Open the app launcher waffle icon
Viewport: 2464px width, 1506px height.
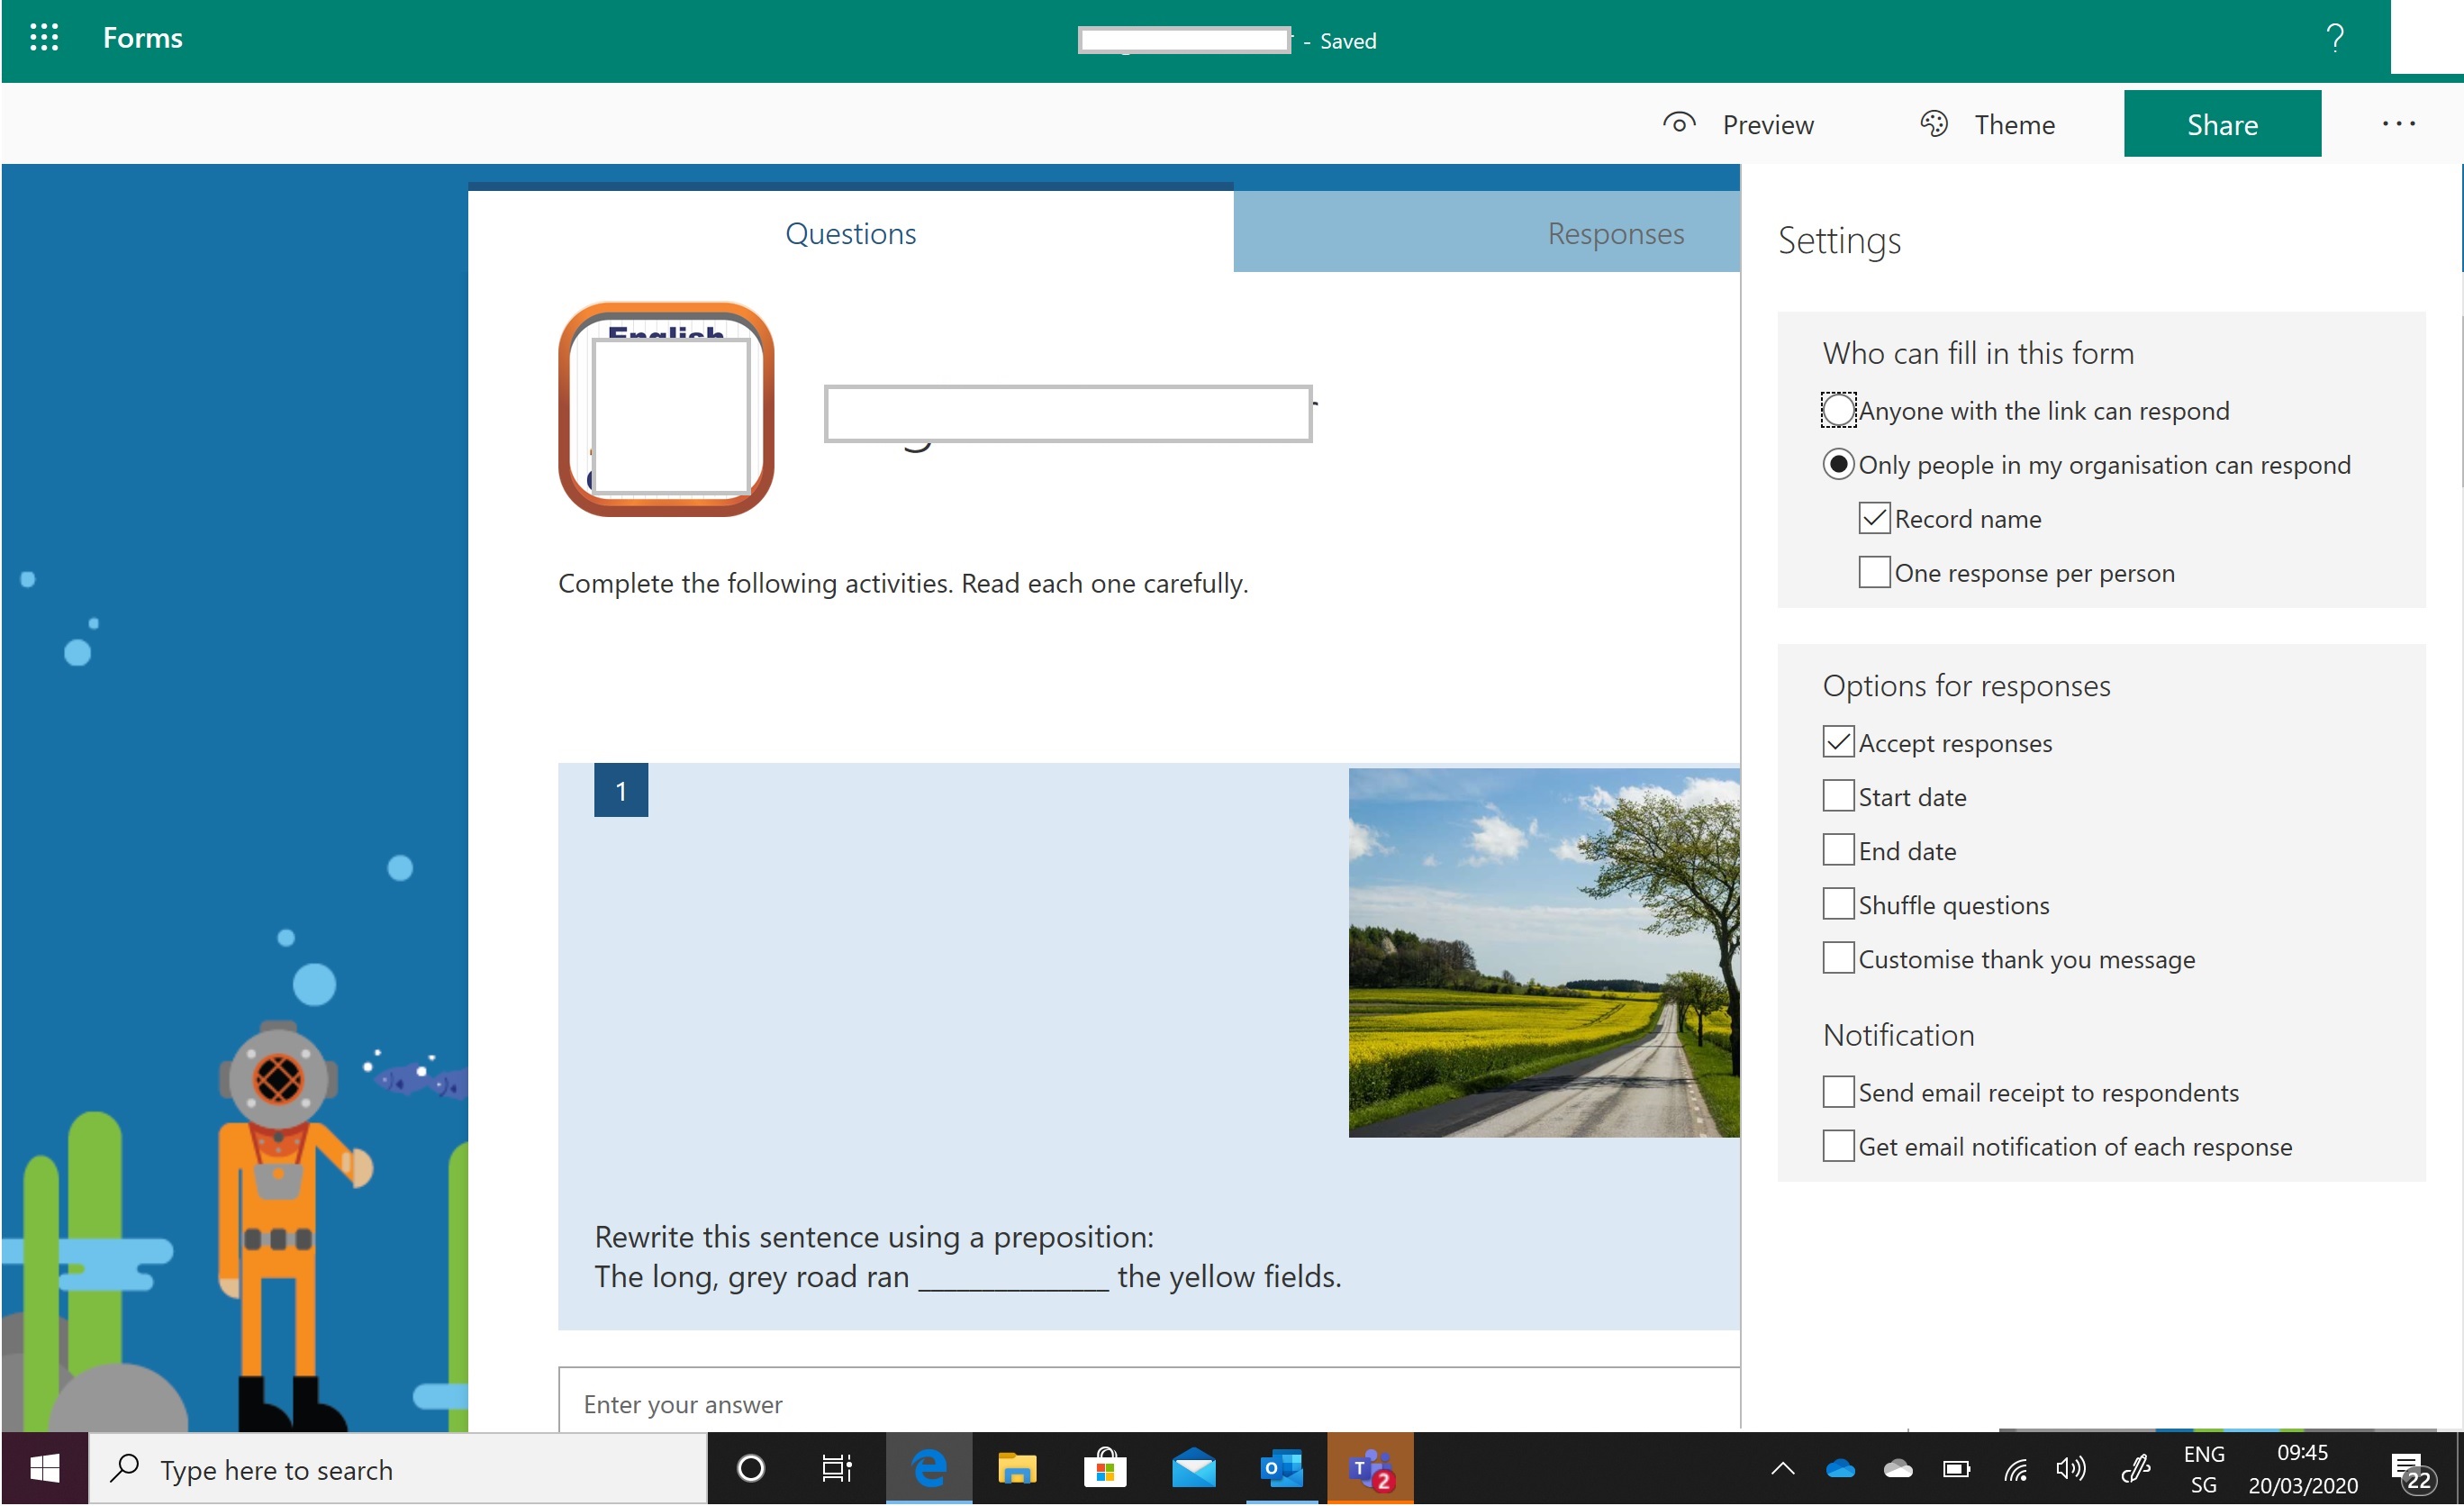(44, 38)
